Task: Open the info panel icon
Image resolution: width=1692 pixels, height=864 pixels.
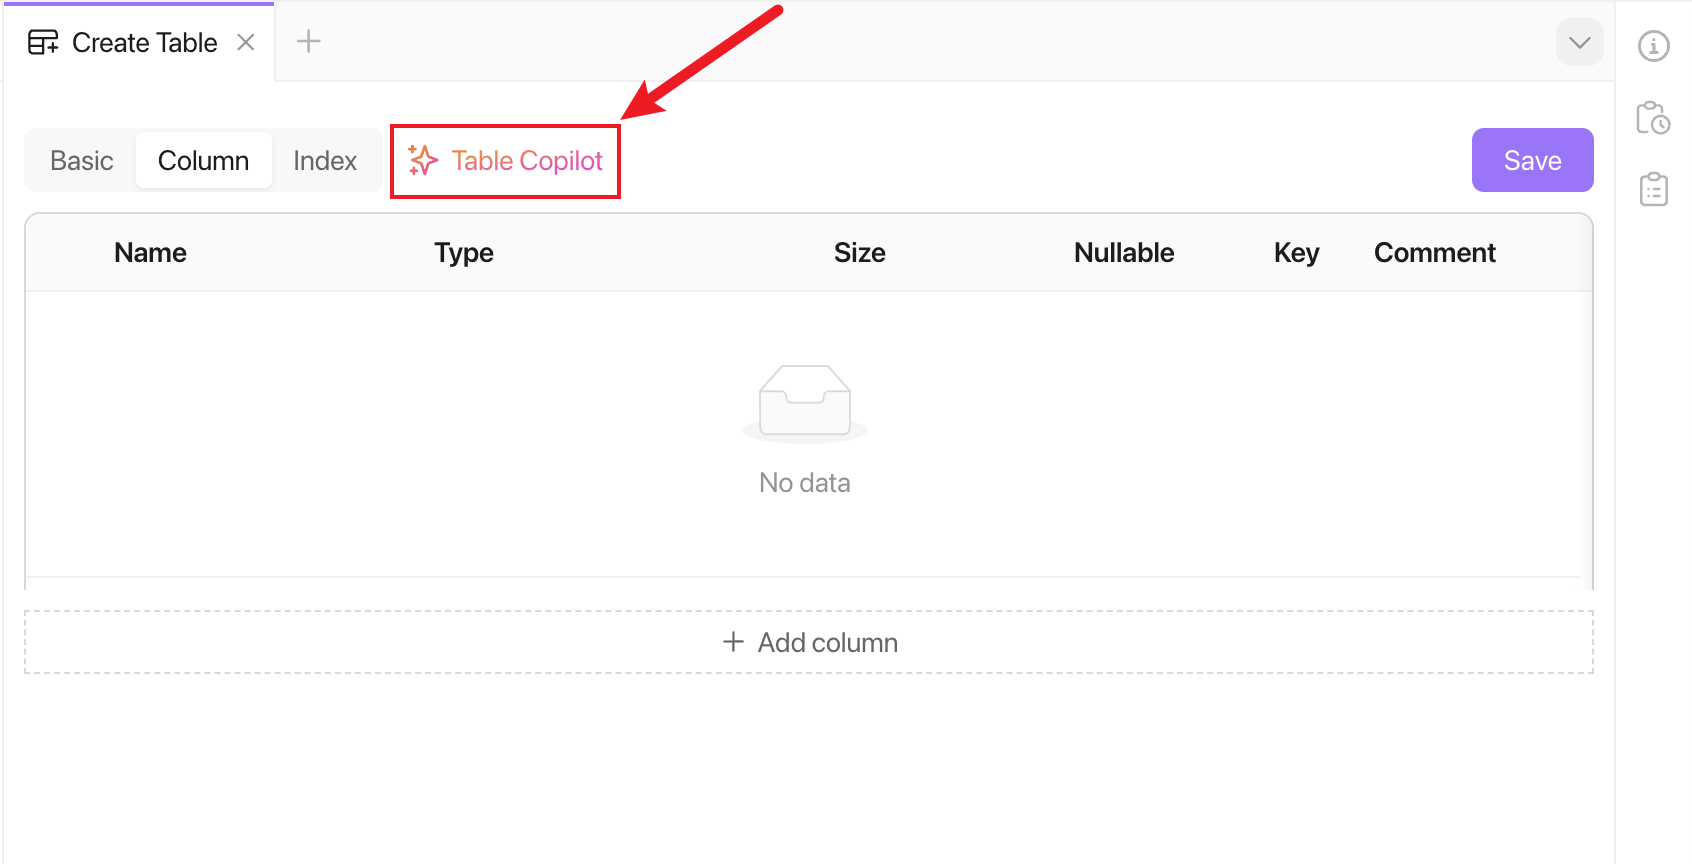Action: pyautogui.click(x=1654, y=46)
